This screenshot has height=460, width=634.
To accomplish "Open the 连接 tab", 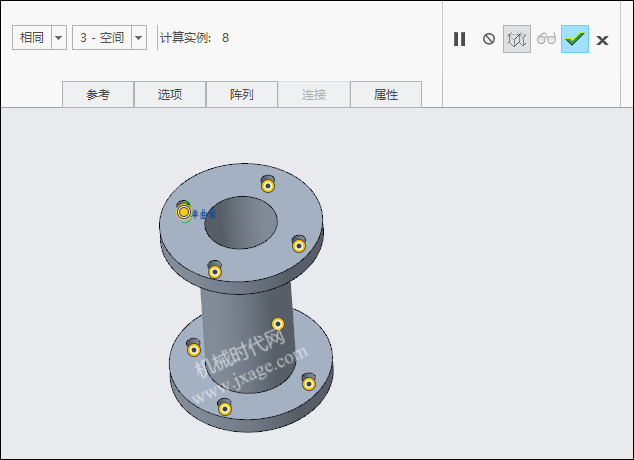I will tap(314, 95).
